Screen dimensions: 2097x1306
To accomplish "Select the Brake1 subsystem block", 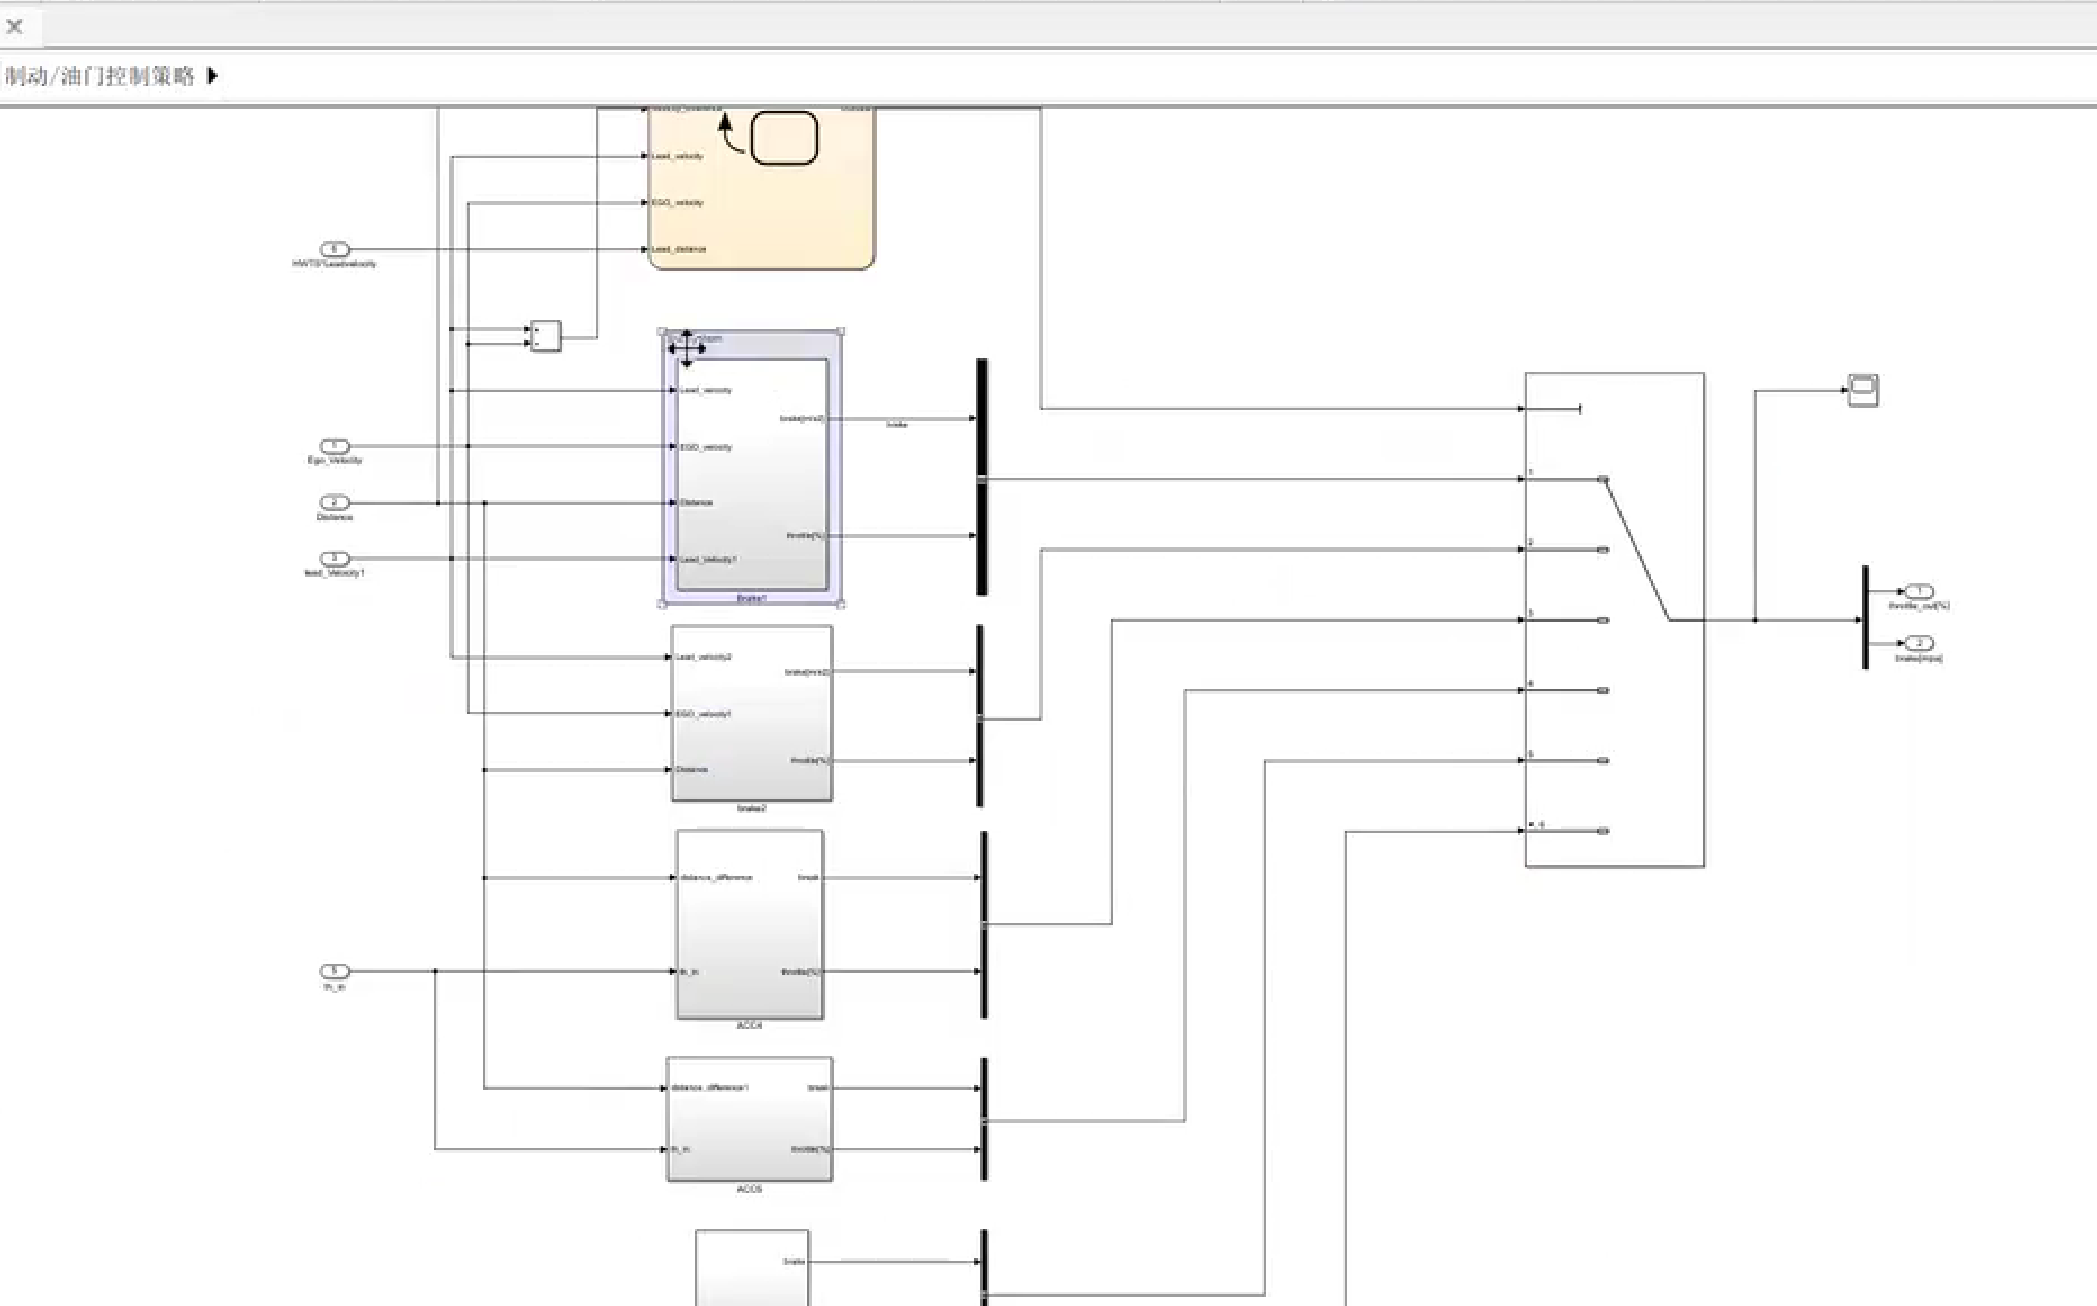I will [x=751, y=470].
